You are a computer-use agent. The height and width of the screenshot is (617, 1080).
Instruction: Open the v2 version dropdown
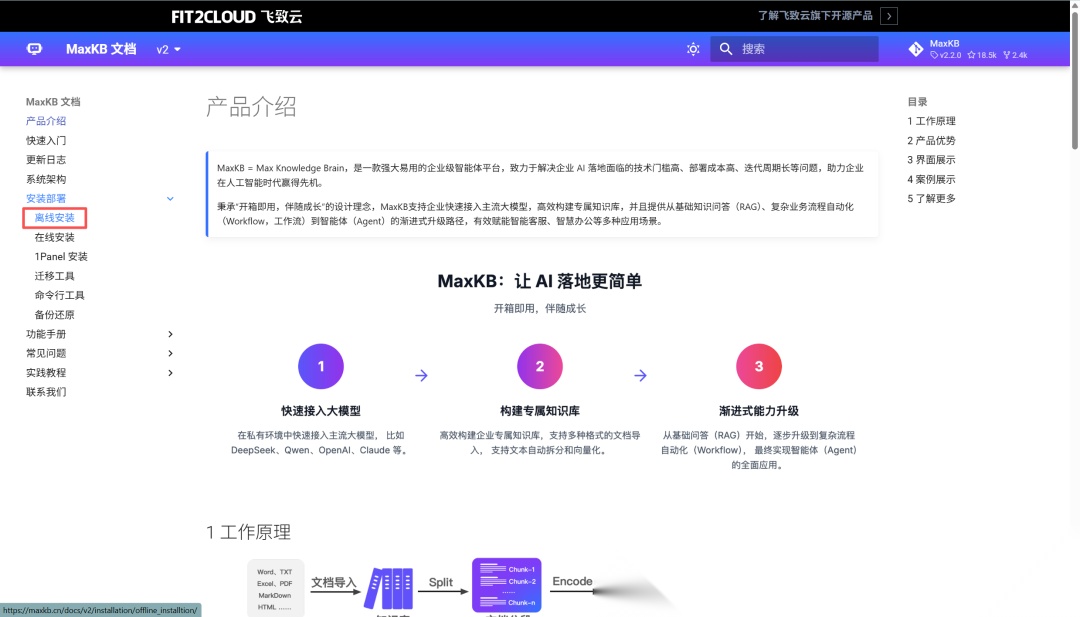pos(169,50)
